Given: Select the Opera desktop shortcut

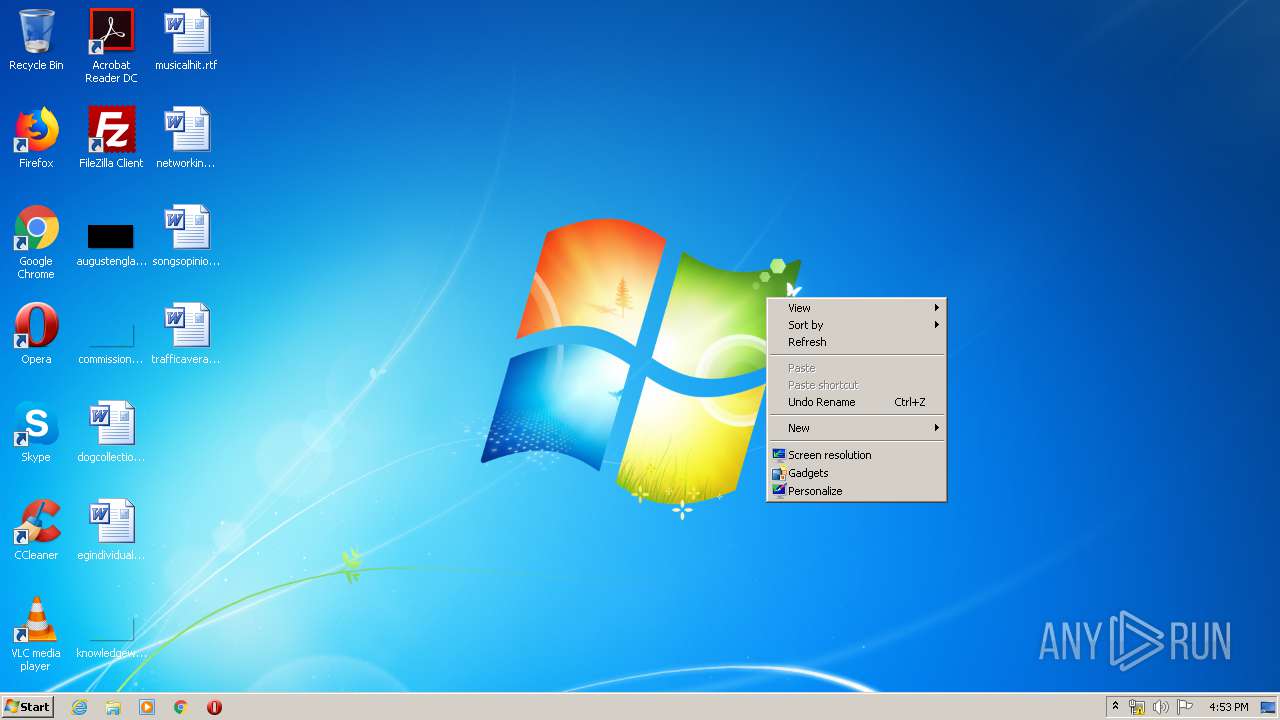Looking at the screenshot, I should pyautogui.click(x=36, y=334).
